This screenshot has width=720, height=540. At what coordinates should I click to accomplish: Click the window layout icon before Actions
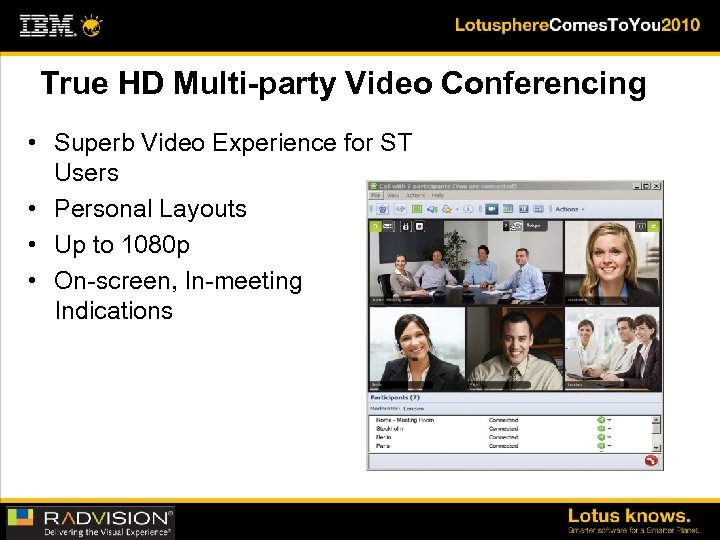539,209
